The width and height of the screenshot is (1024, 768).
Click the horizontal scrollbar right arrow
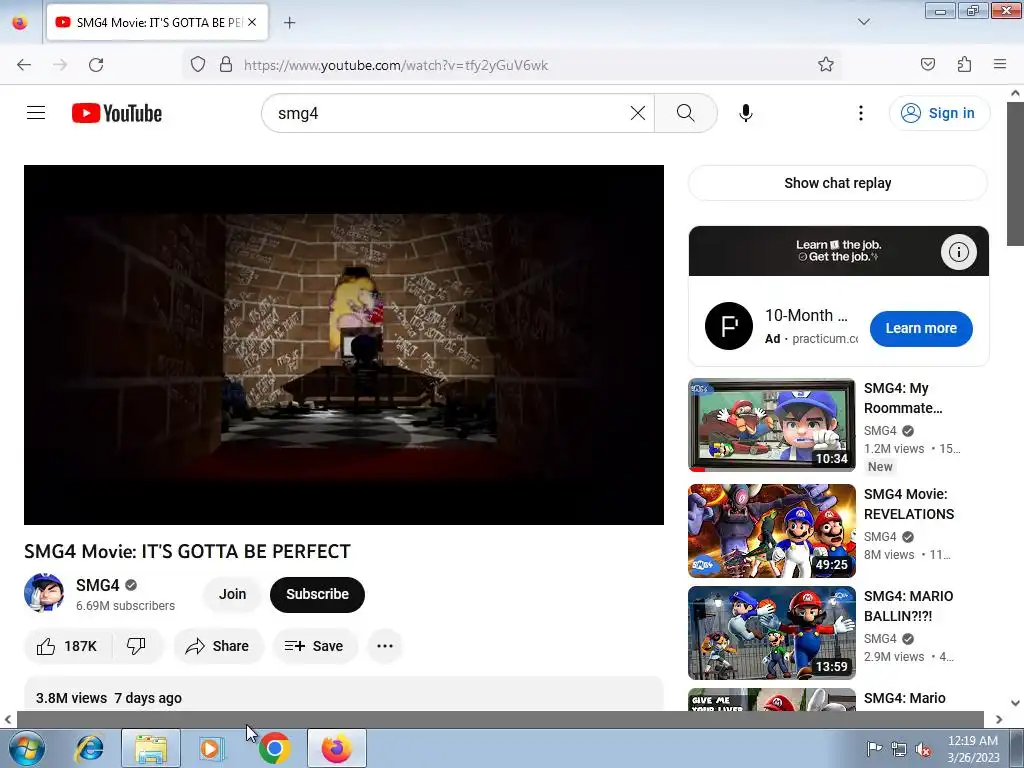[x=999, y=719]
